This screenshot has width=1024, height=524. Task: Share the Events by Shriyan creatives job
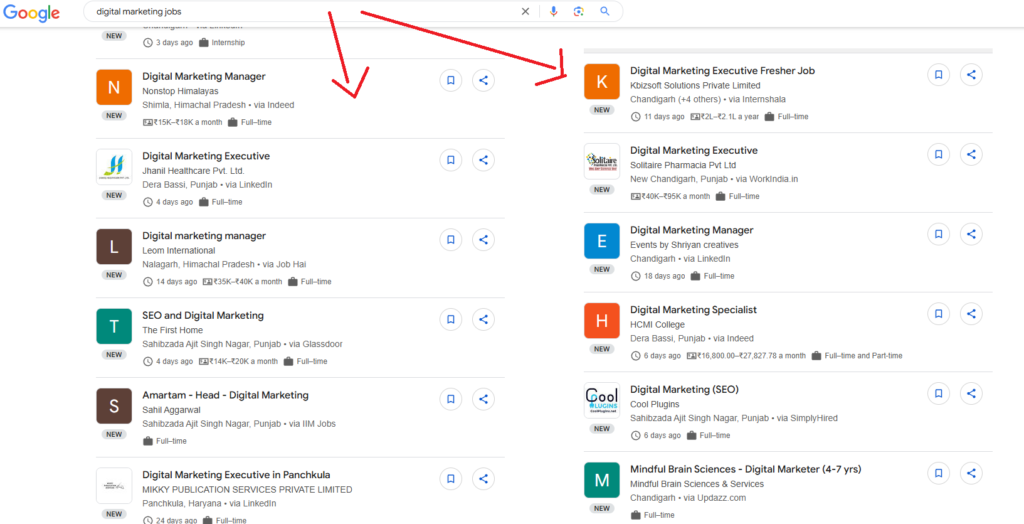point(971,234)
